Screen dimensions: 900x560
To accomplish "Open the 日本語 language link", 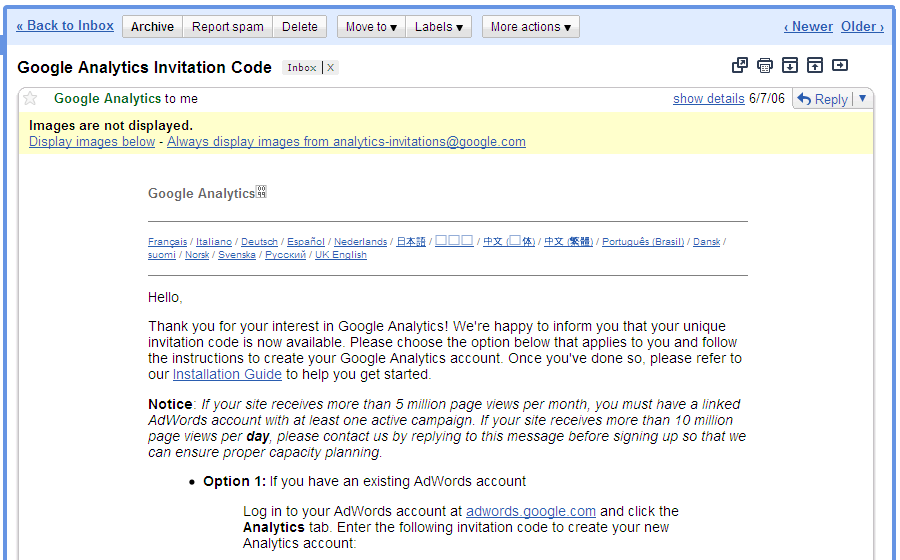I will pos(411,242).
